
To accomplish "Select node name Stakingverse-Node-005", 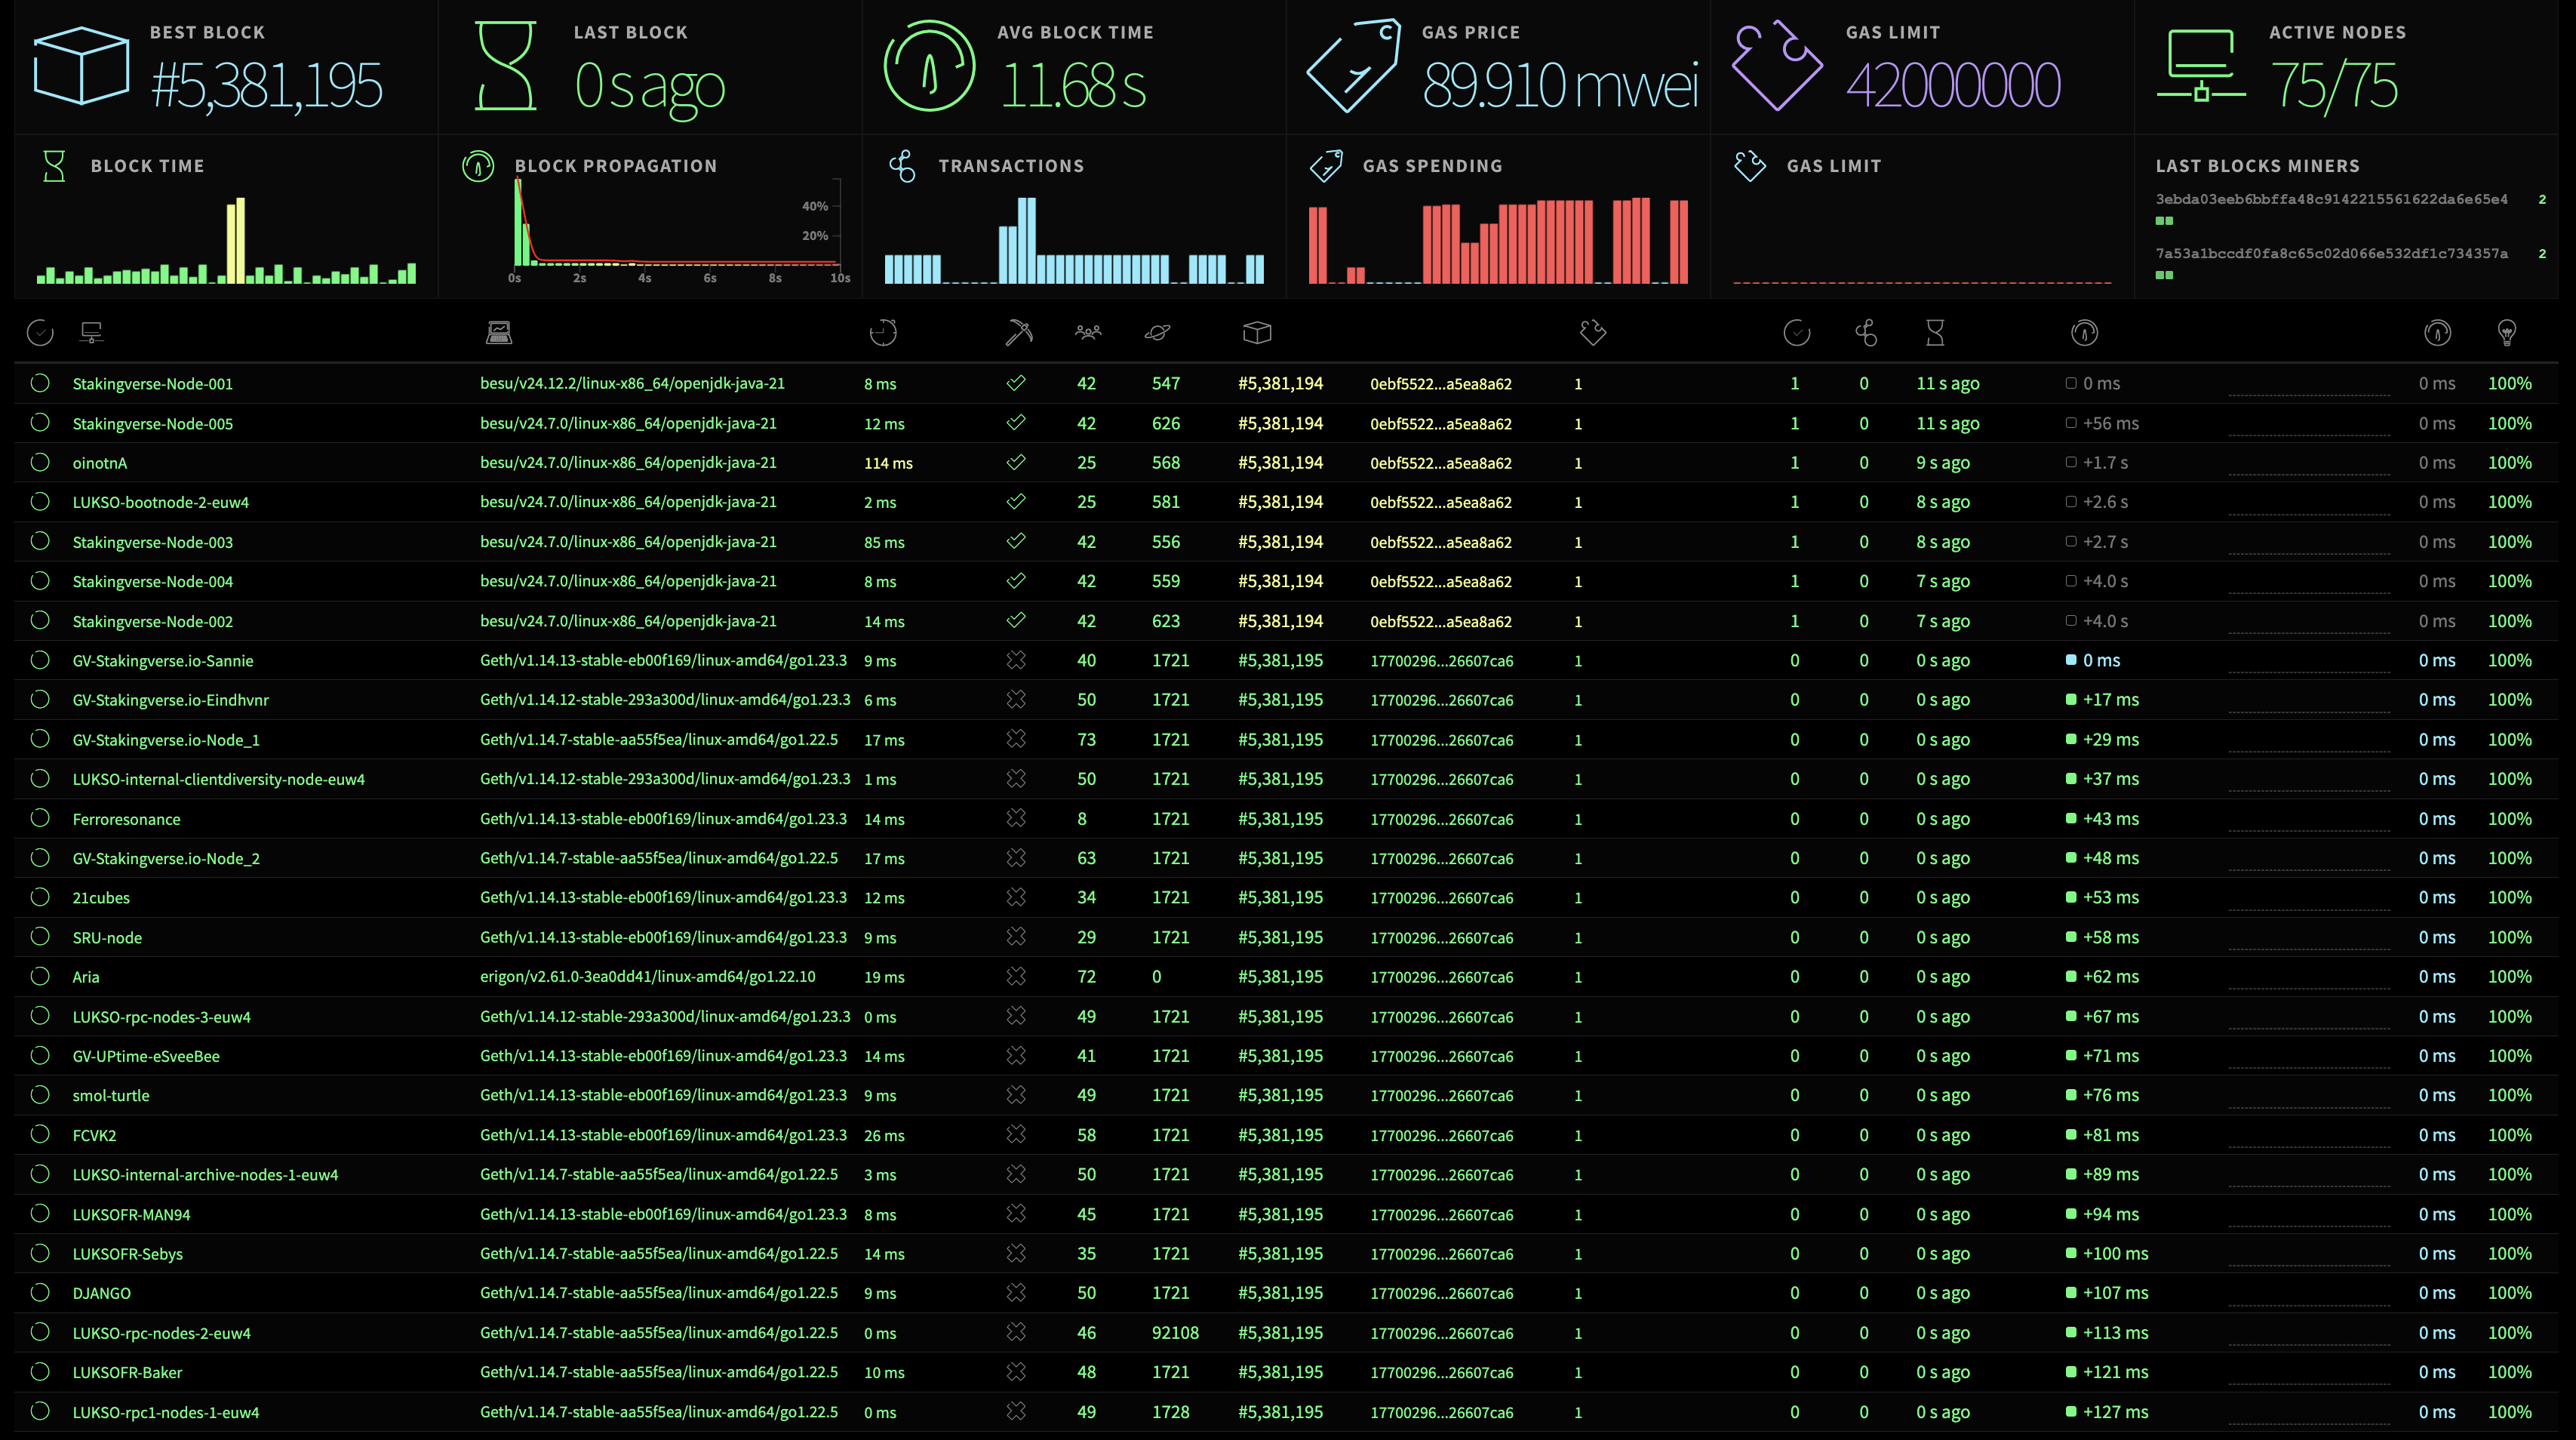I will point(152,424).
